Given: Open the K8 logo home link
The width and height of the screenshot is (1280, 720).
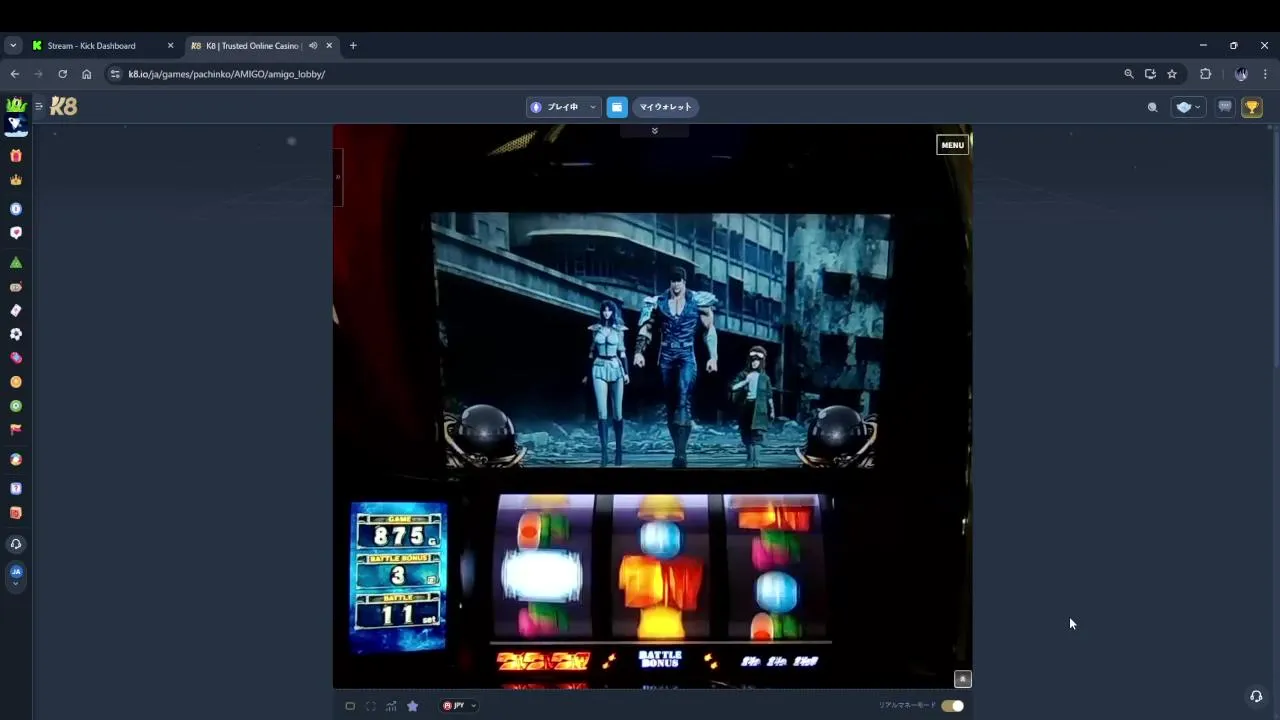Looking at the screenshot, I should point(63,106).
